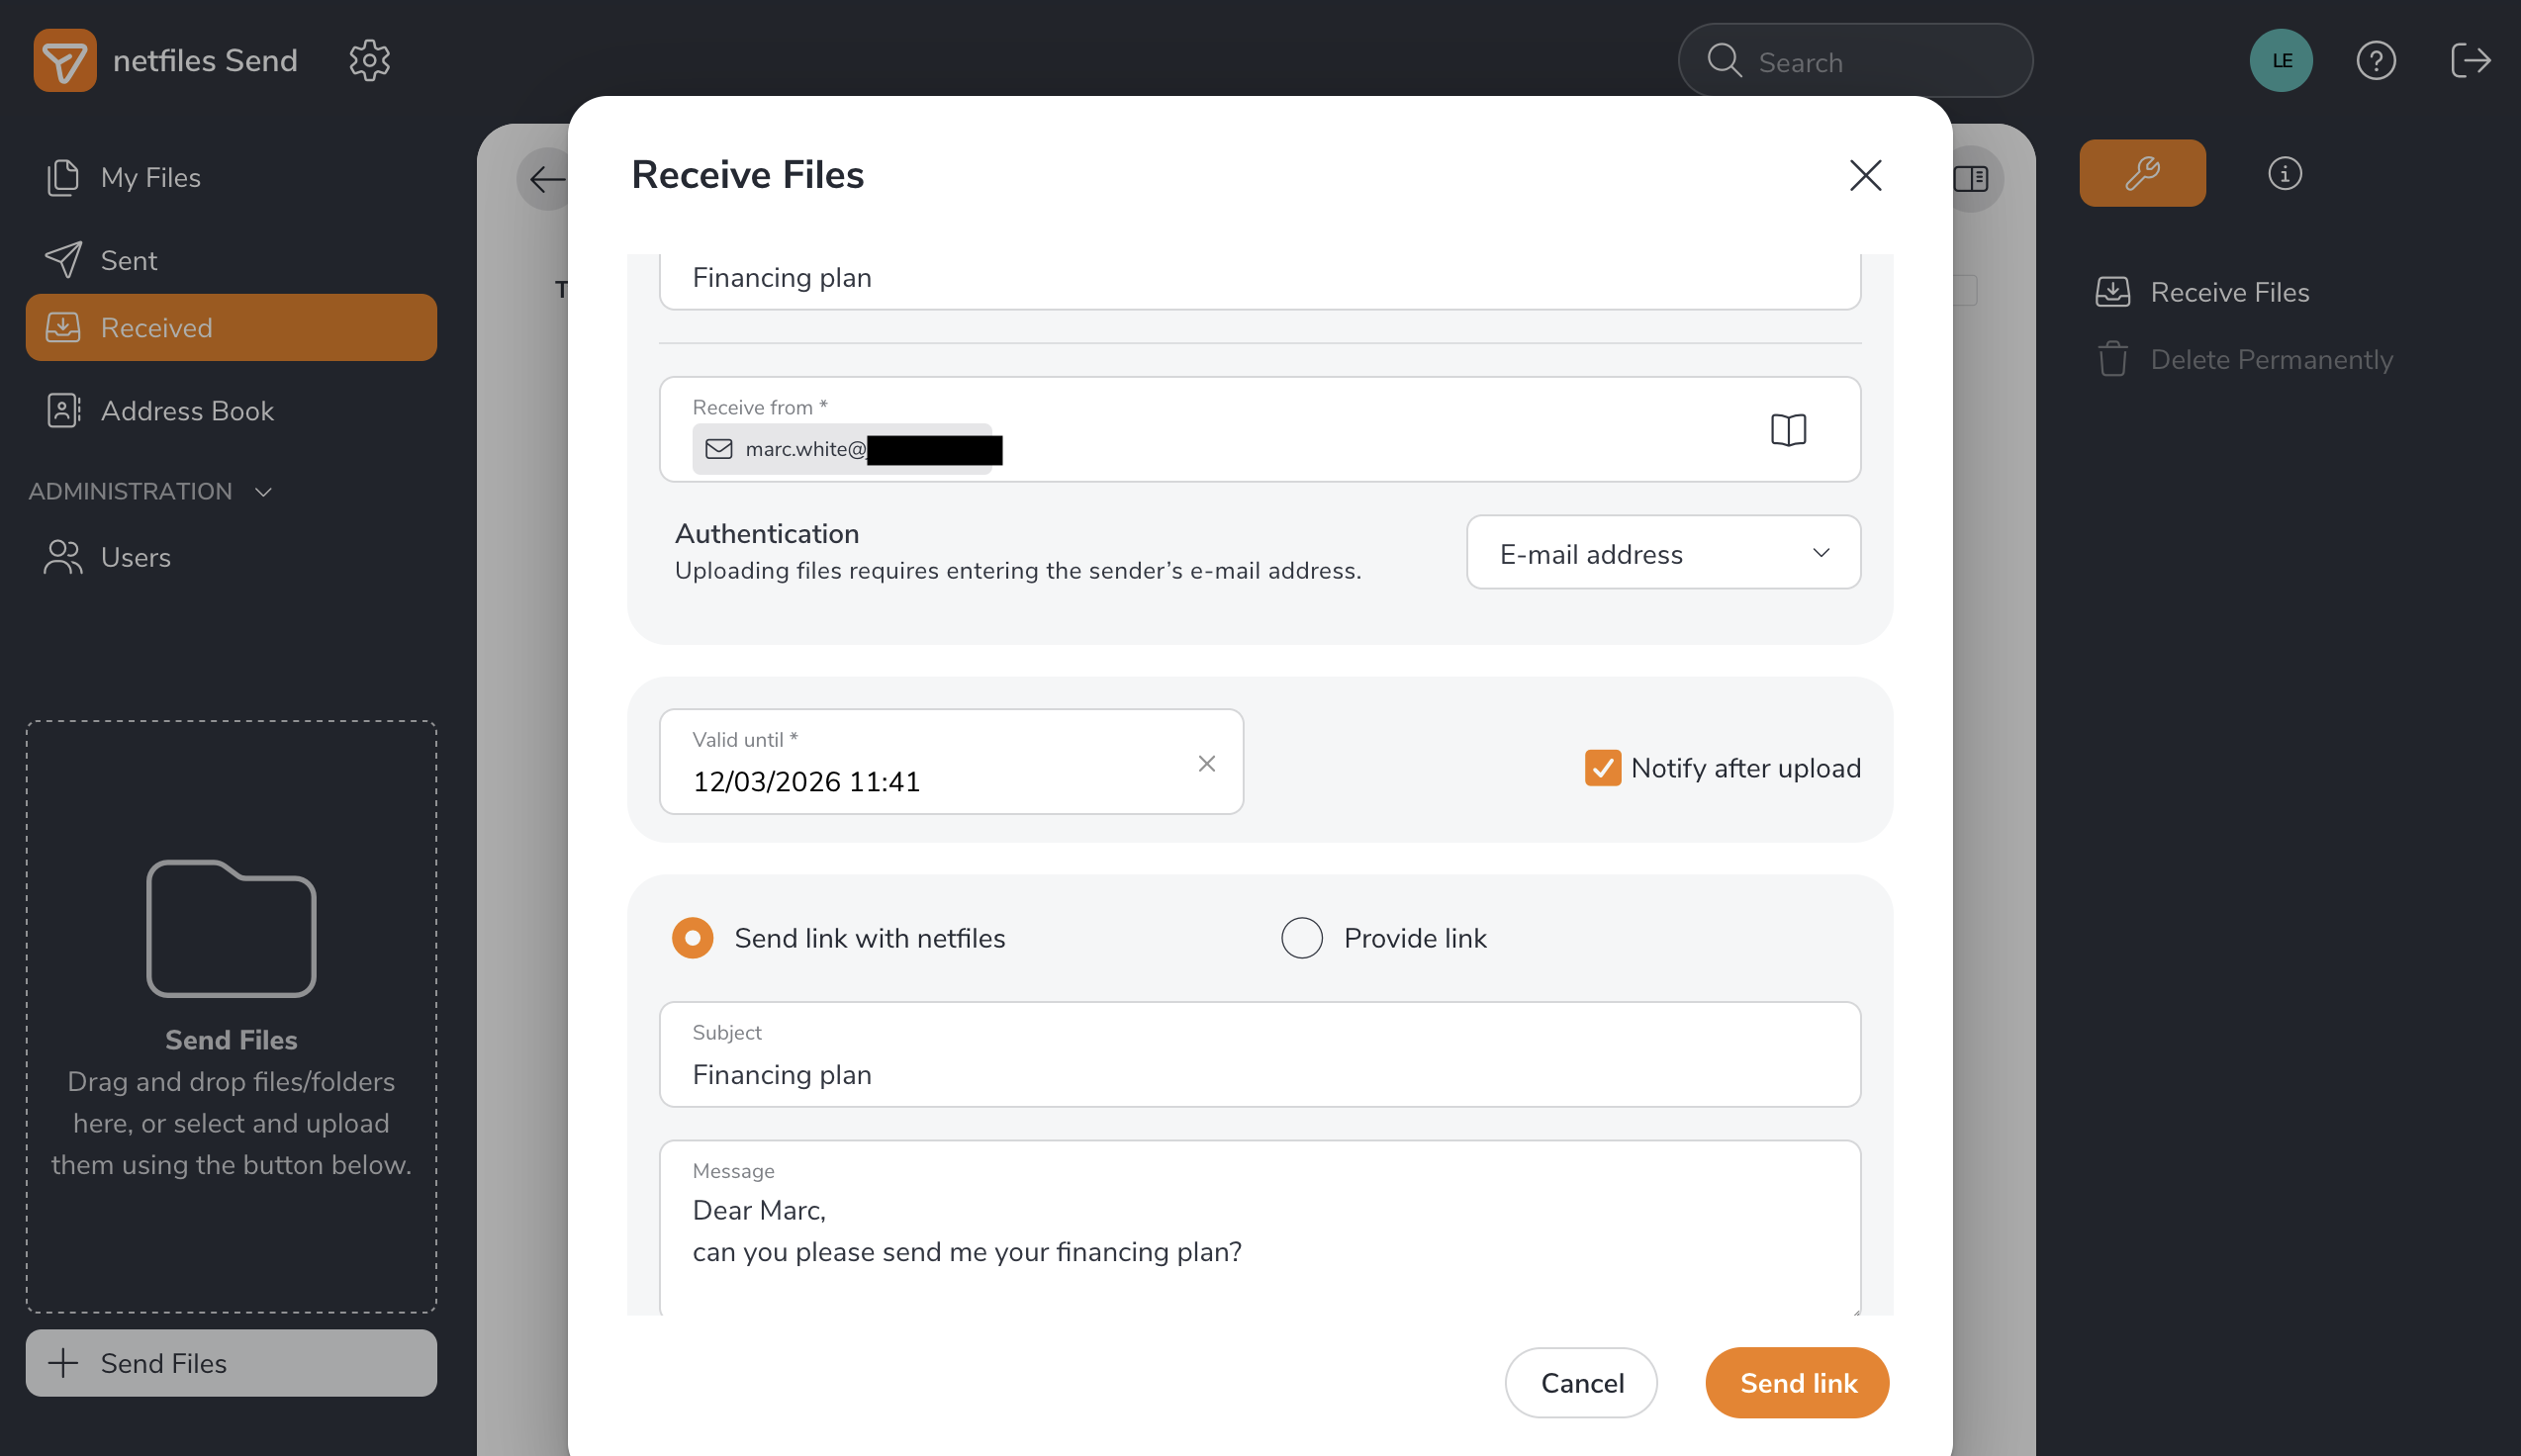Clear the Valid until date

click(x=1206, y=764)
